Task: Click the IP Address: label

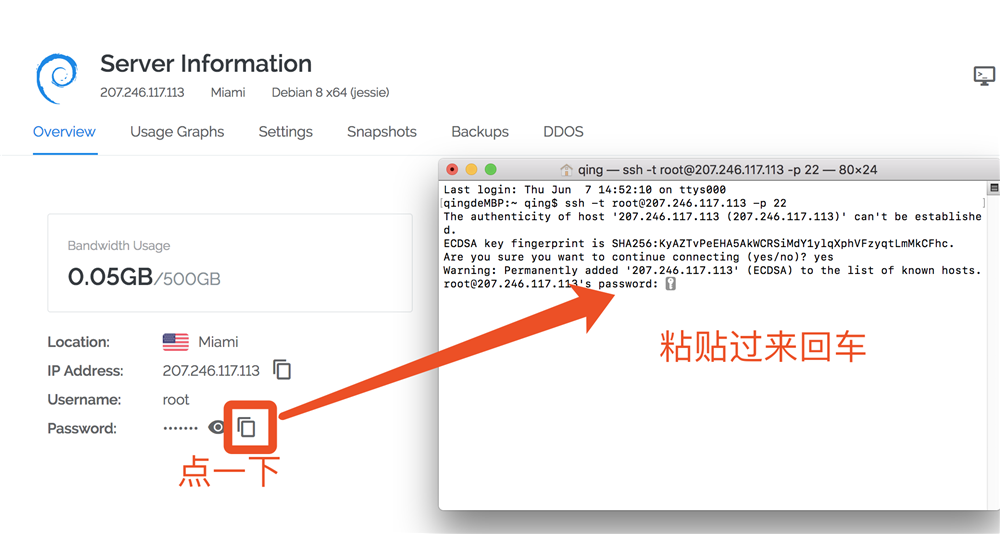Action: pos(85,371)
